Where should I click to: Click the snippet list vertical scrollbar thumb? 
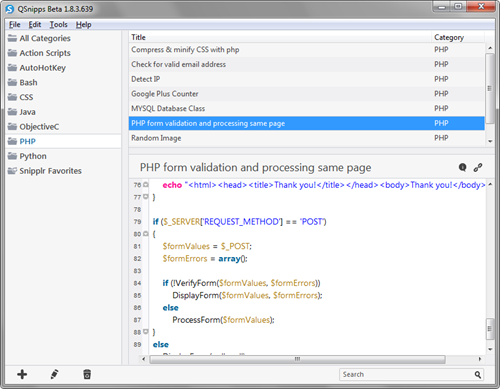point(490,88)
